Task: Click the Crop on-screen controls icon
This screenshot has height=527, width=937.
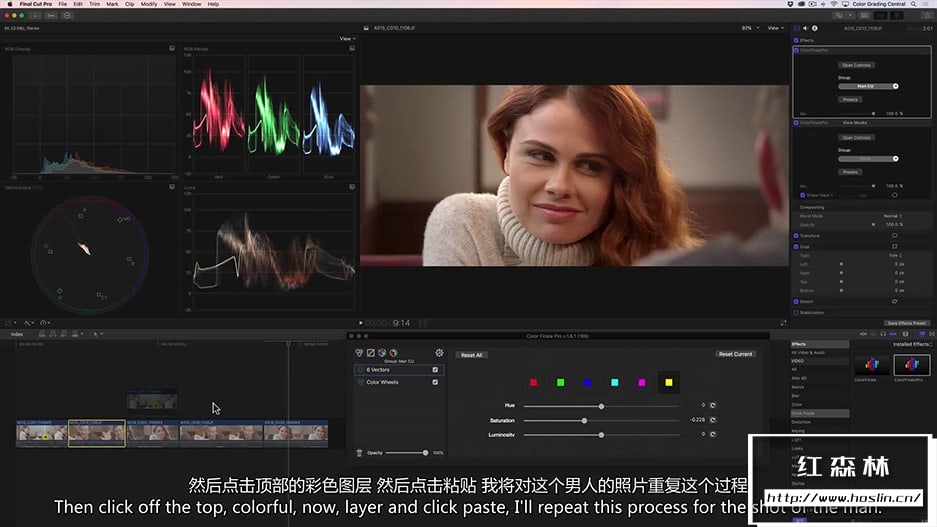Action: coord(895,246)
